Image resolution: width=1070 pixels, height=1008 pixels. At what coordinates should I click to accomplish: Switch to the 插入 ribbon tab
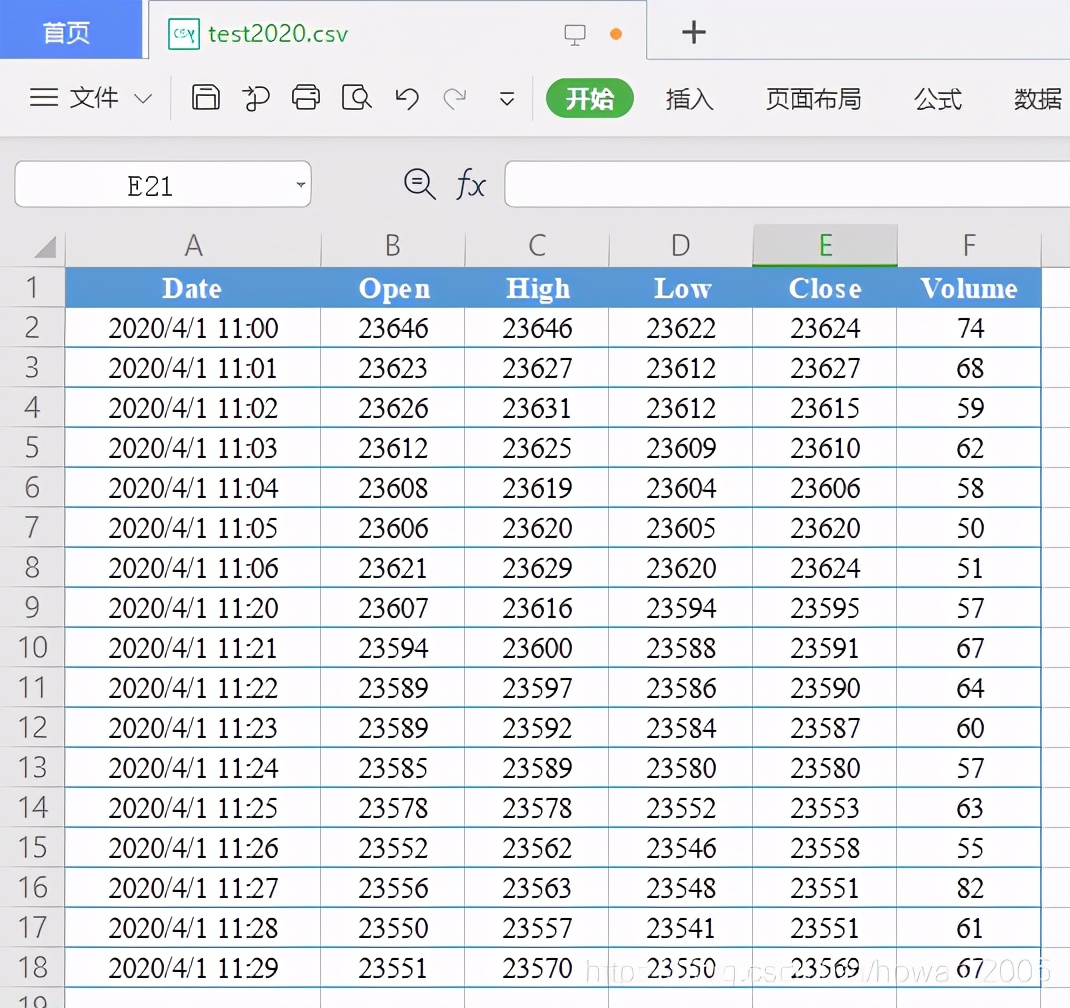pyautogui.click(x=690, y=99)
